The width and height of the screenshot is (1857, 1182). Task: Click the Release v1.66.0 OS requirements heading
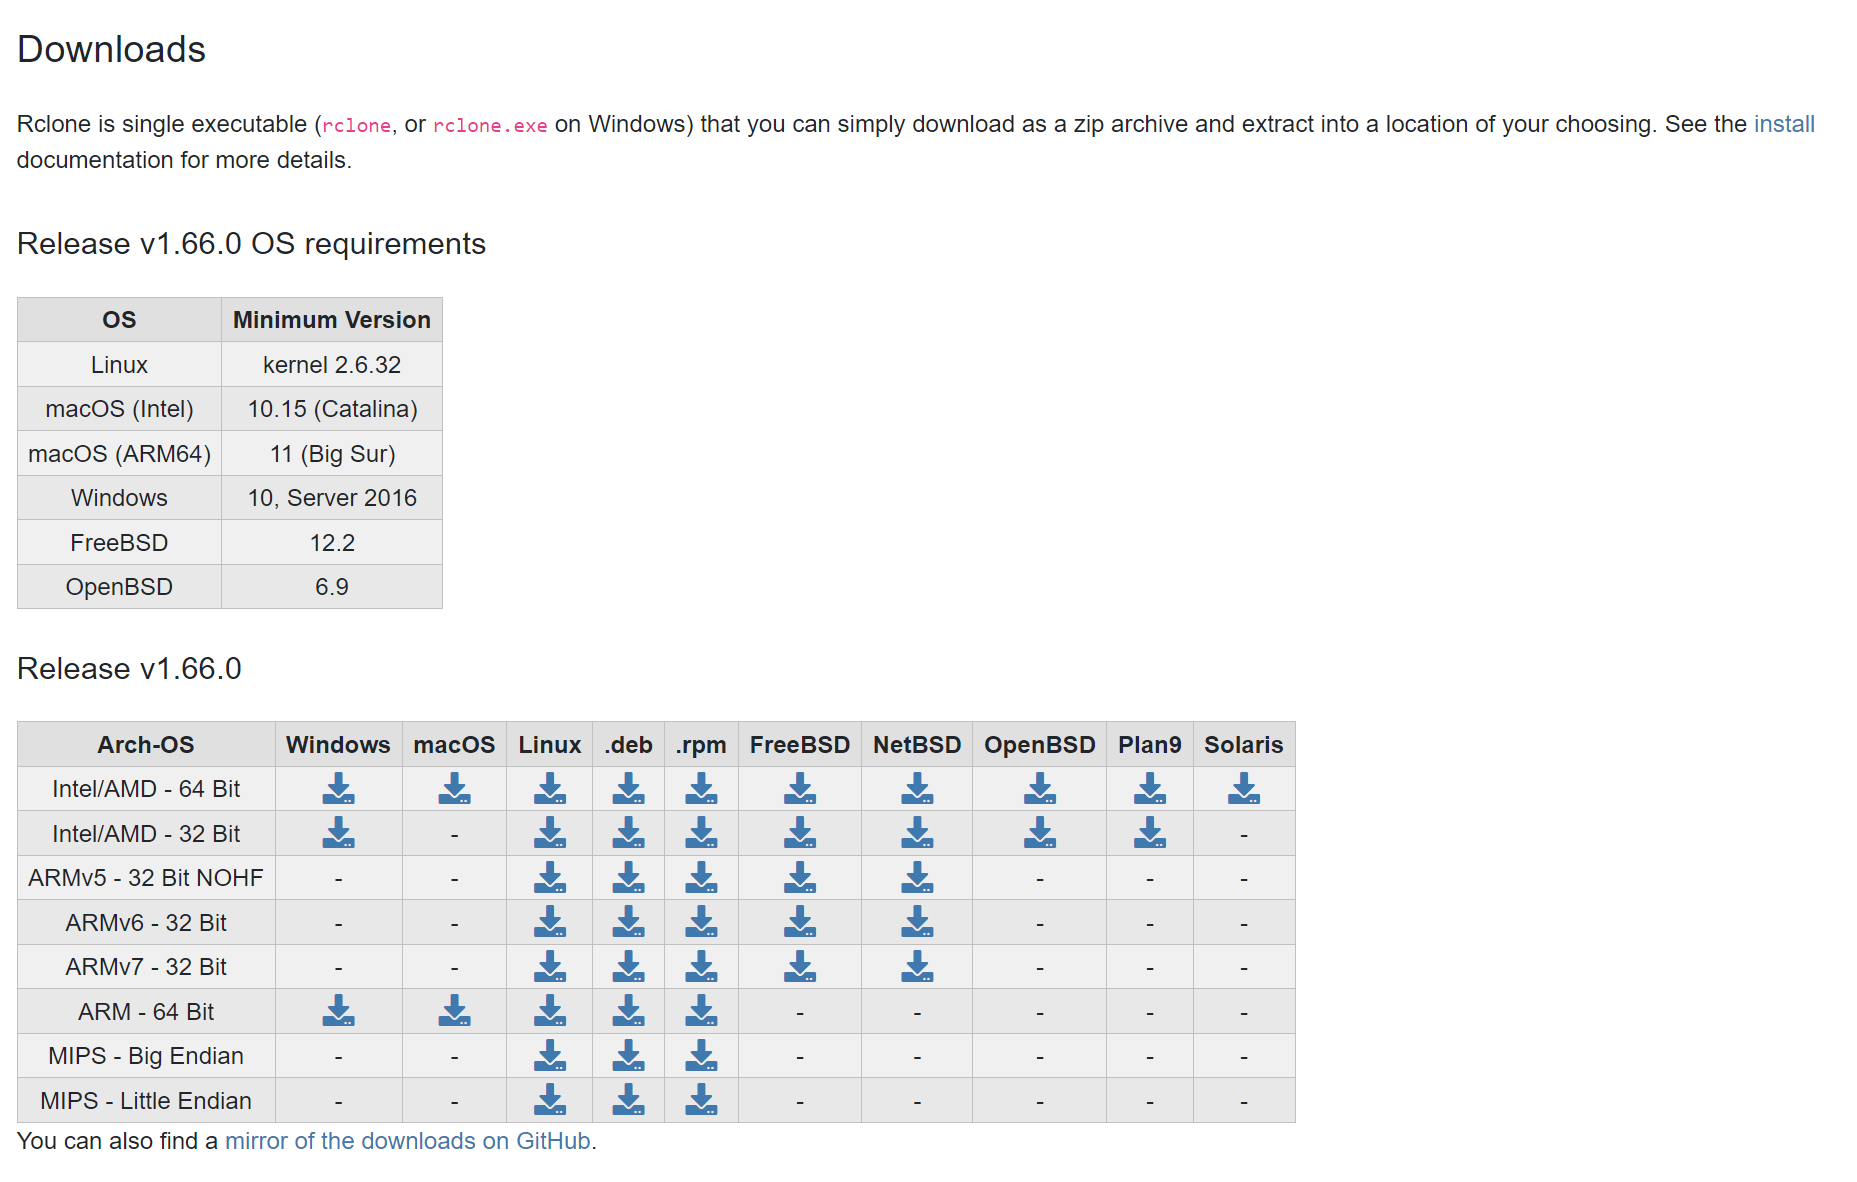[x=251, y=244]
